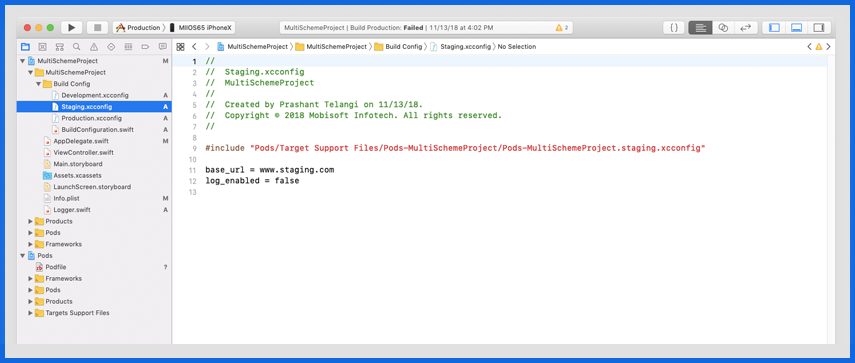855x363 pixels.
Task: Show the Assistant editor
Action: tap(723, 28)
